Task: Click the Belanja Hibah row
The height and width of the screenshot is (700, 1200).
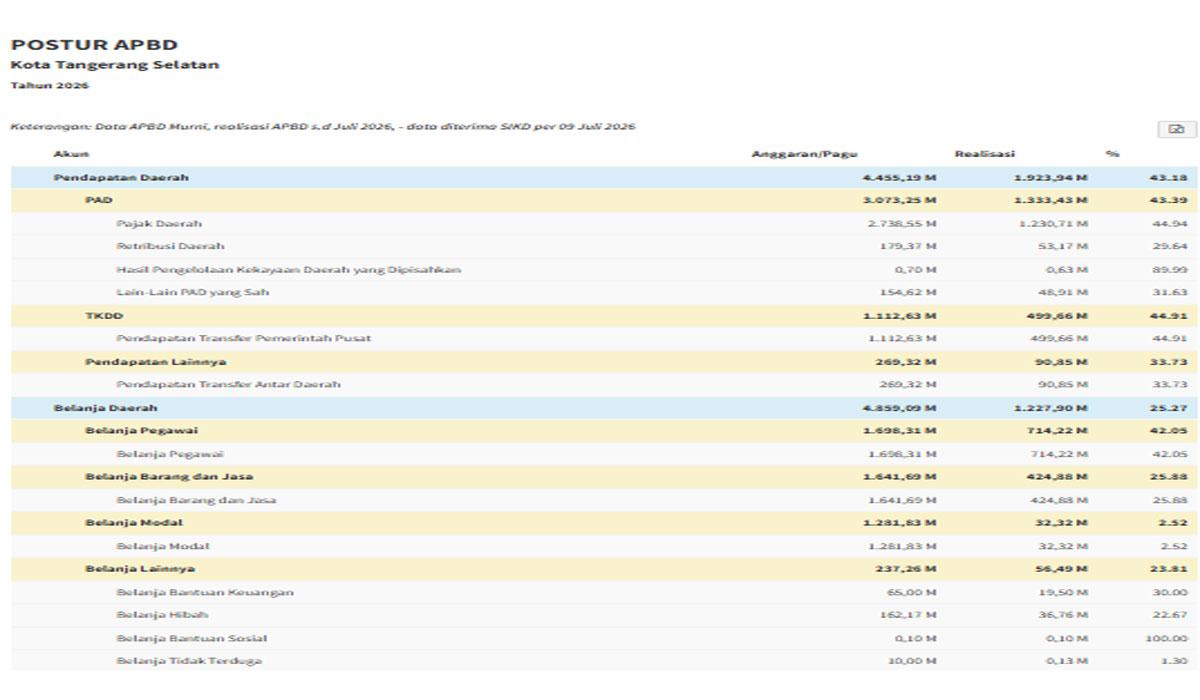Action: 600,615
